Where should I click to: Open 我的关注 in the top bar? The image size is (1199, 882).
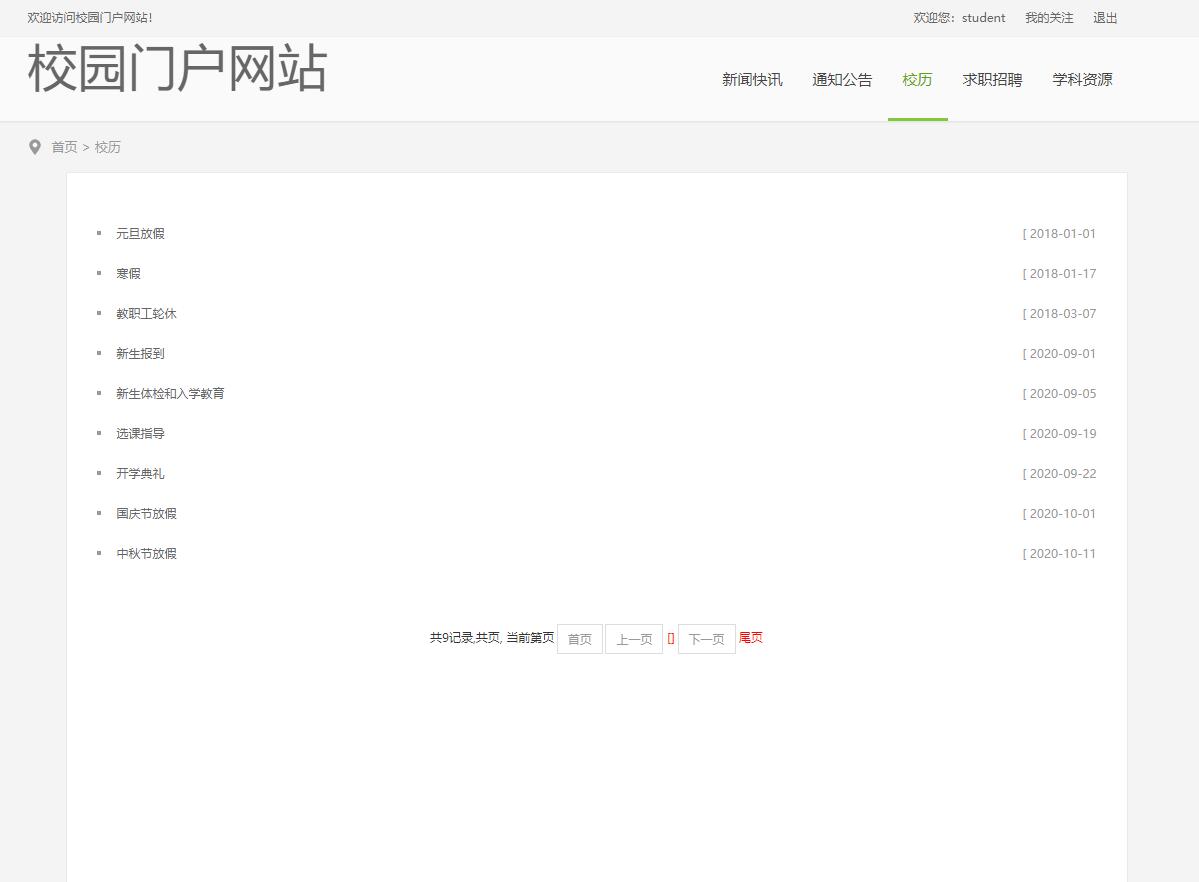(1048, 17)
